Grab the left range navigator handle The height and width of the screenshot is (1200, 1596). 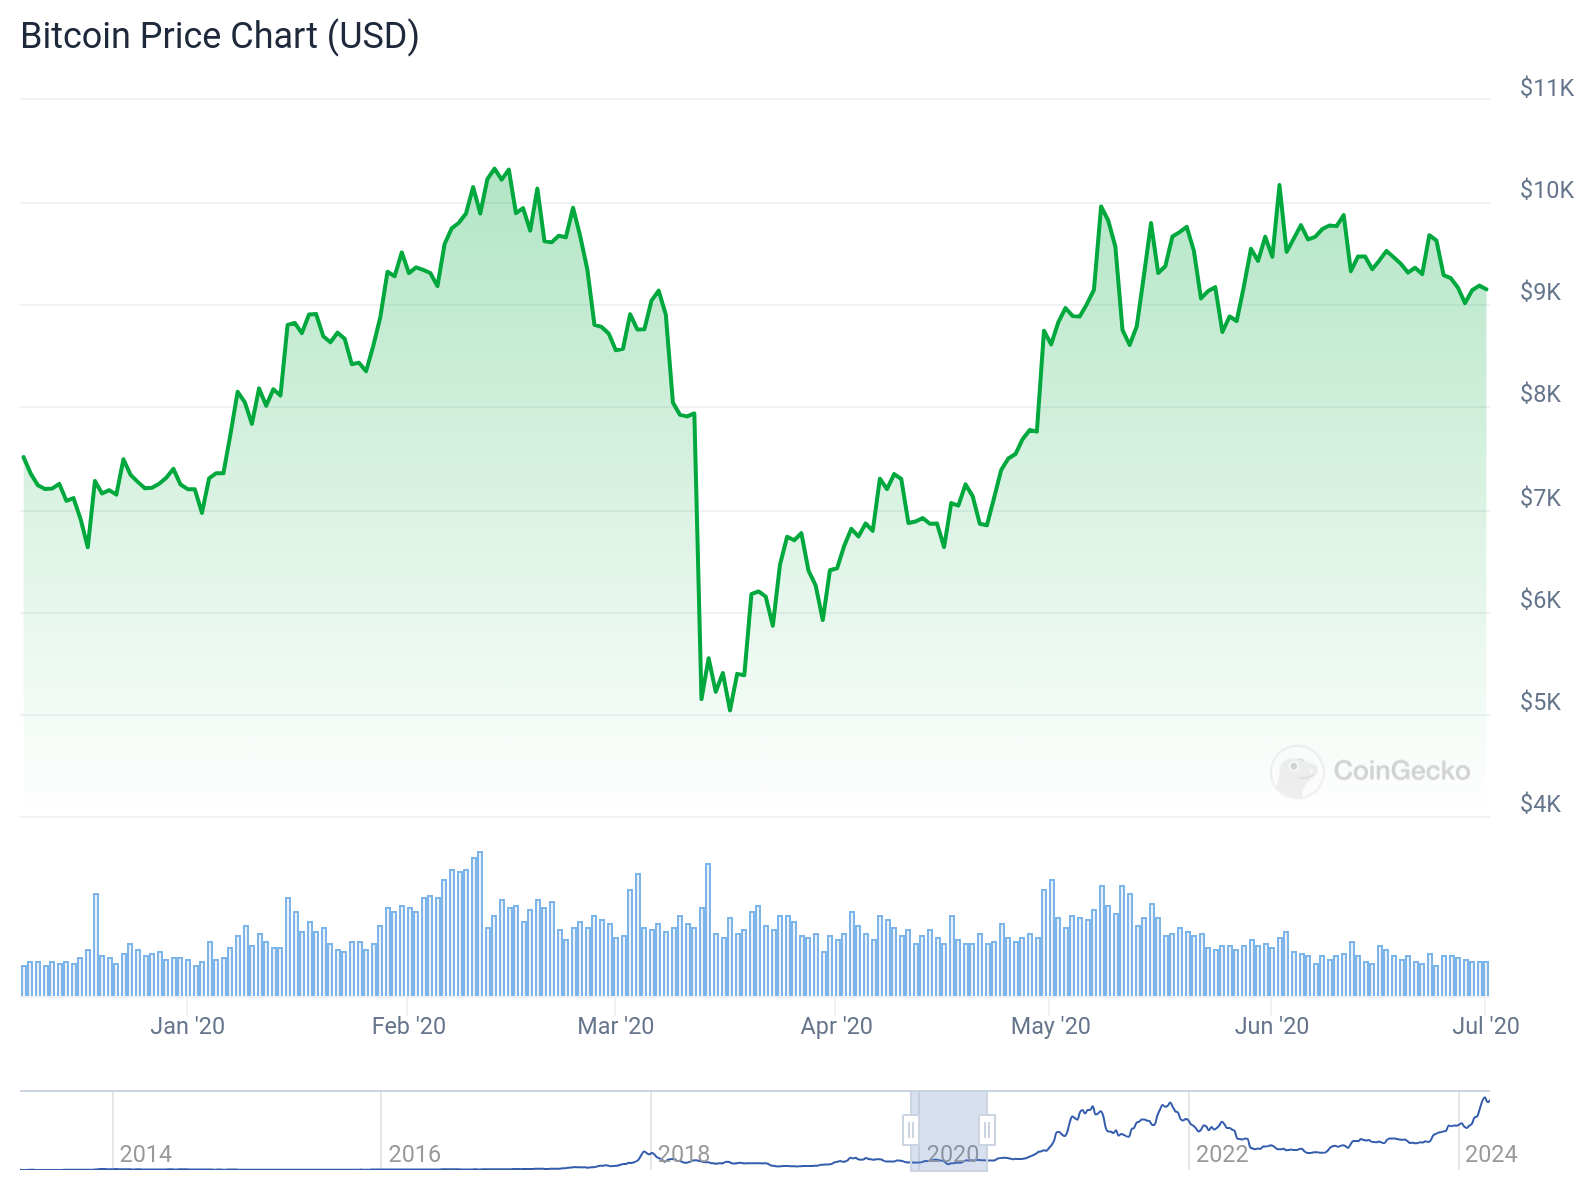click(x=911, y=1130)
